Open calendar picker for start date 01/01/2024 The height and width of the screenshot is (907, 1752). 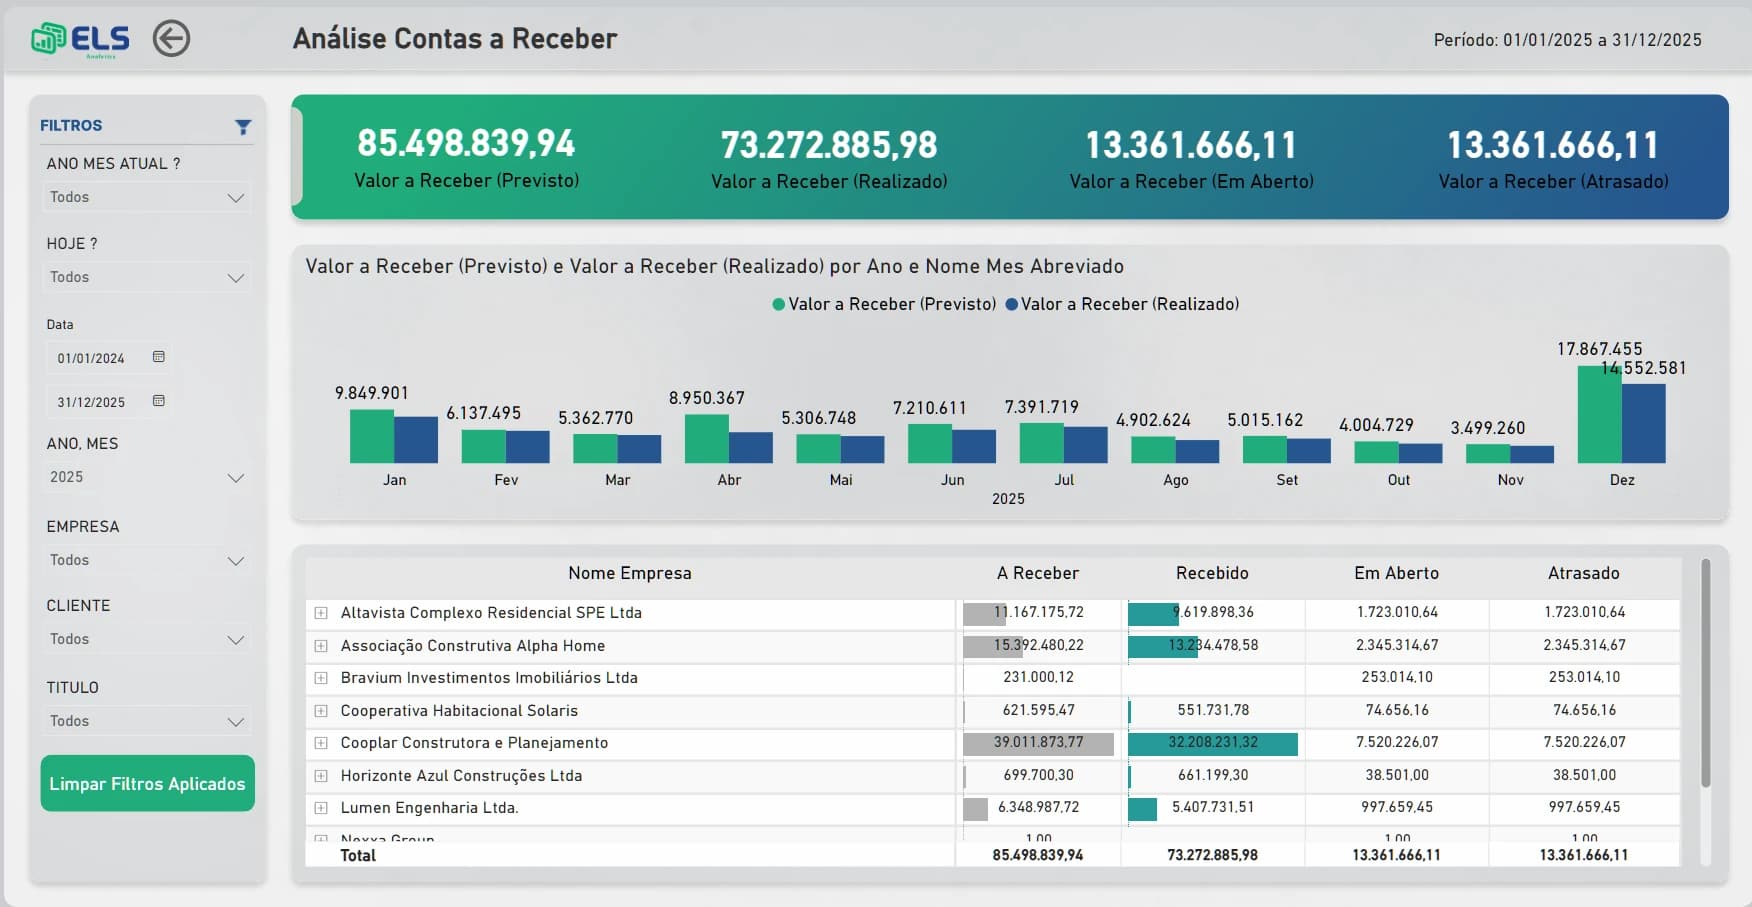point(158,357)
